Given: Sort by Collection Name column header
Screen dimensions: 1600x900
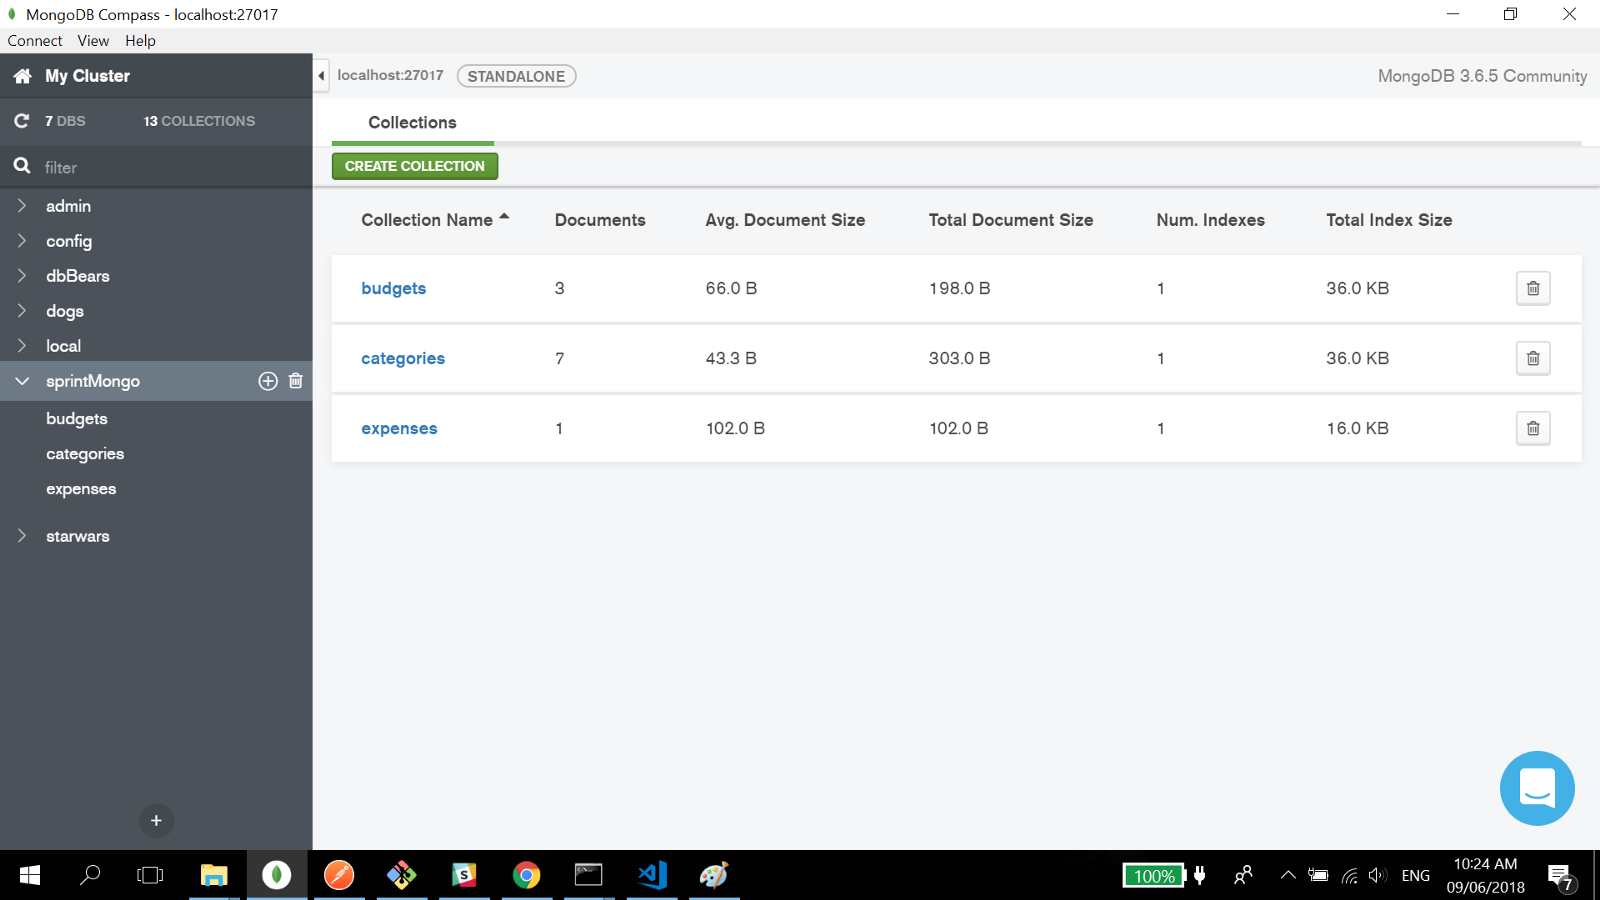Looking at the screenshot, I should 428,220.
